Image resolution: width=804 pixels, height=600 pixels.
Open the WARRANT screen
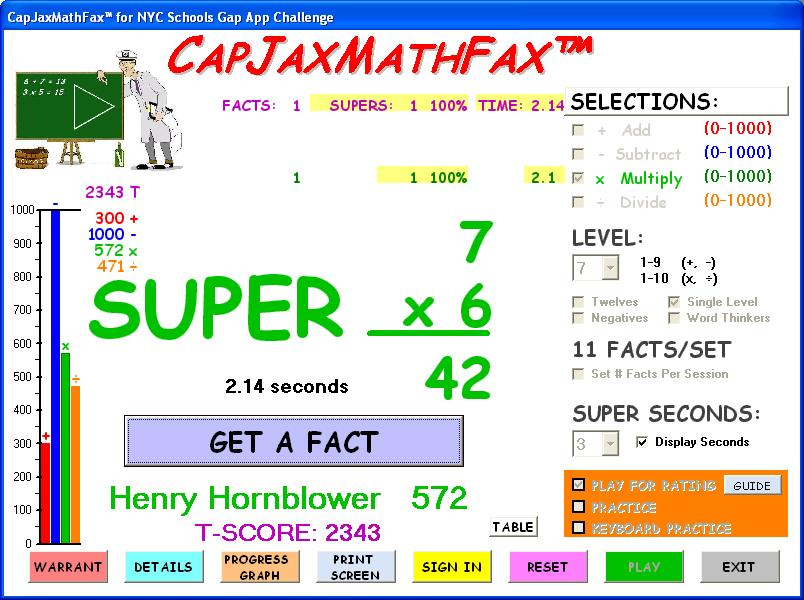click(68, 567)
